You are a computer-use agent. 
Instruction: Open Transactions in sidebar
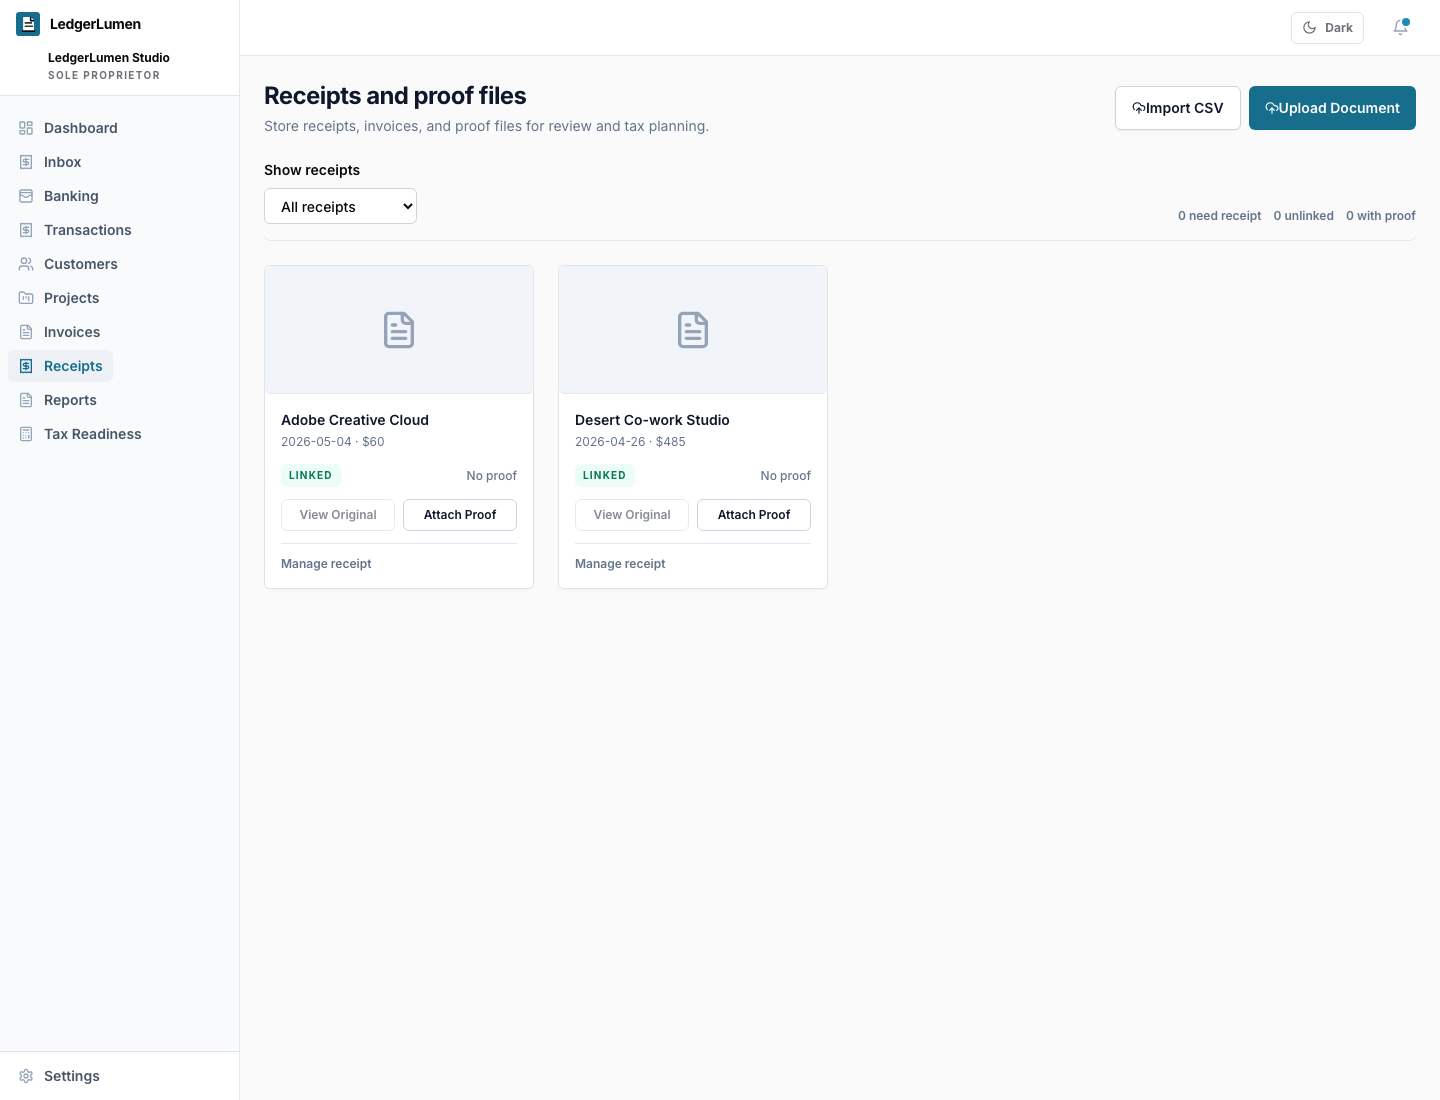click(75, 230)
